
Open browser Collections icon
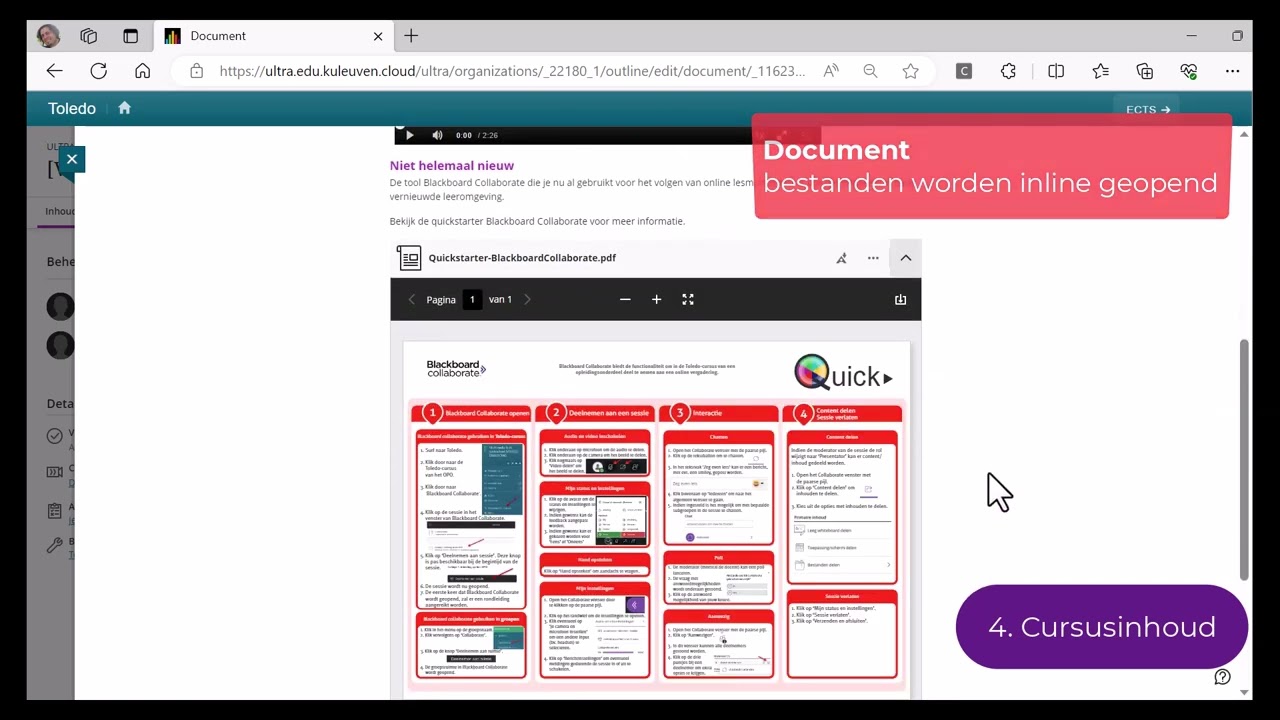(1145, 71)
